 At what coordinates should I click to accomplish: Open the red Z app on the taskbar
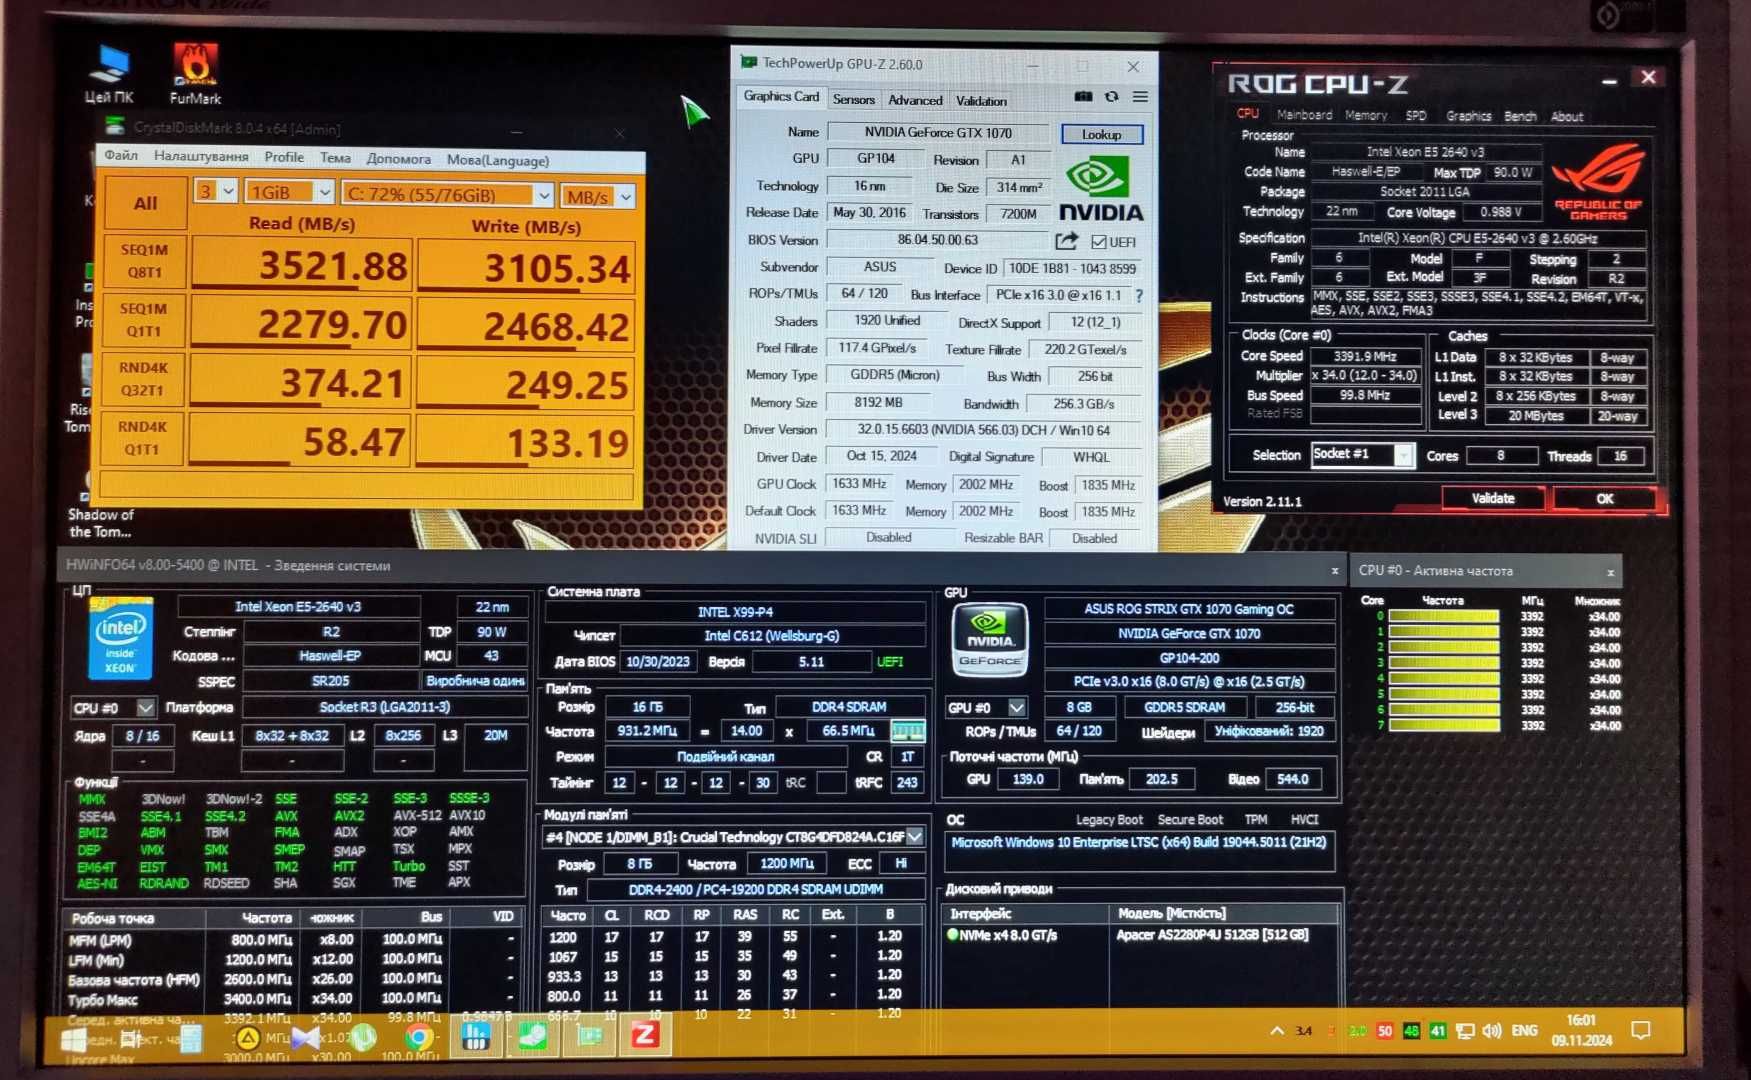[x=645, y=1034]
